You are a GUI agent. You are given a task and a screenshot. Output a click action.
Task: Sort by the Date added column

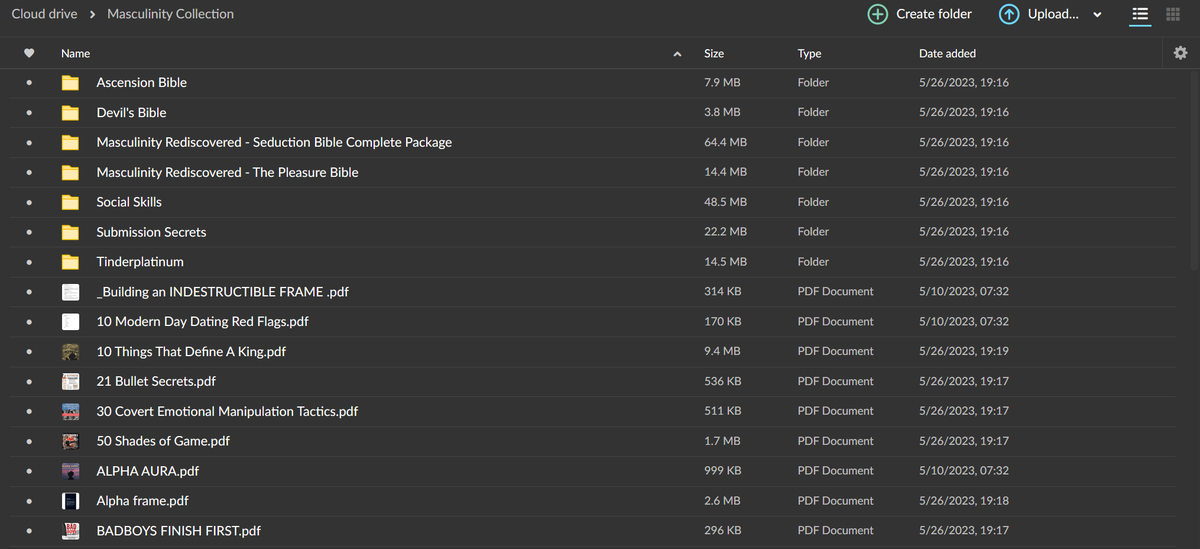point(947,54)
